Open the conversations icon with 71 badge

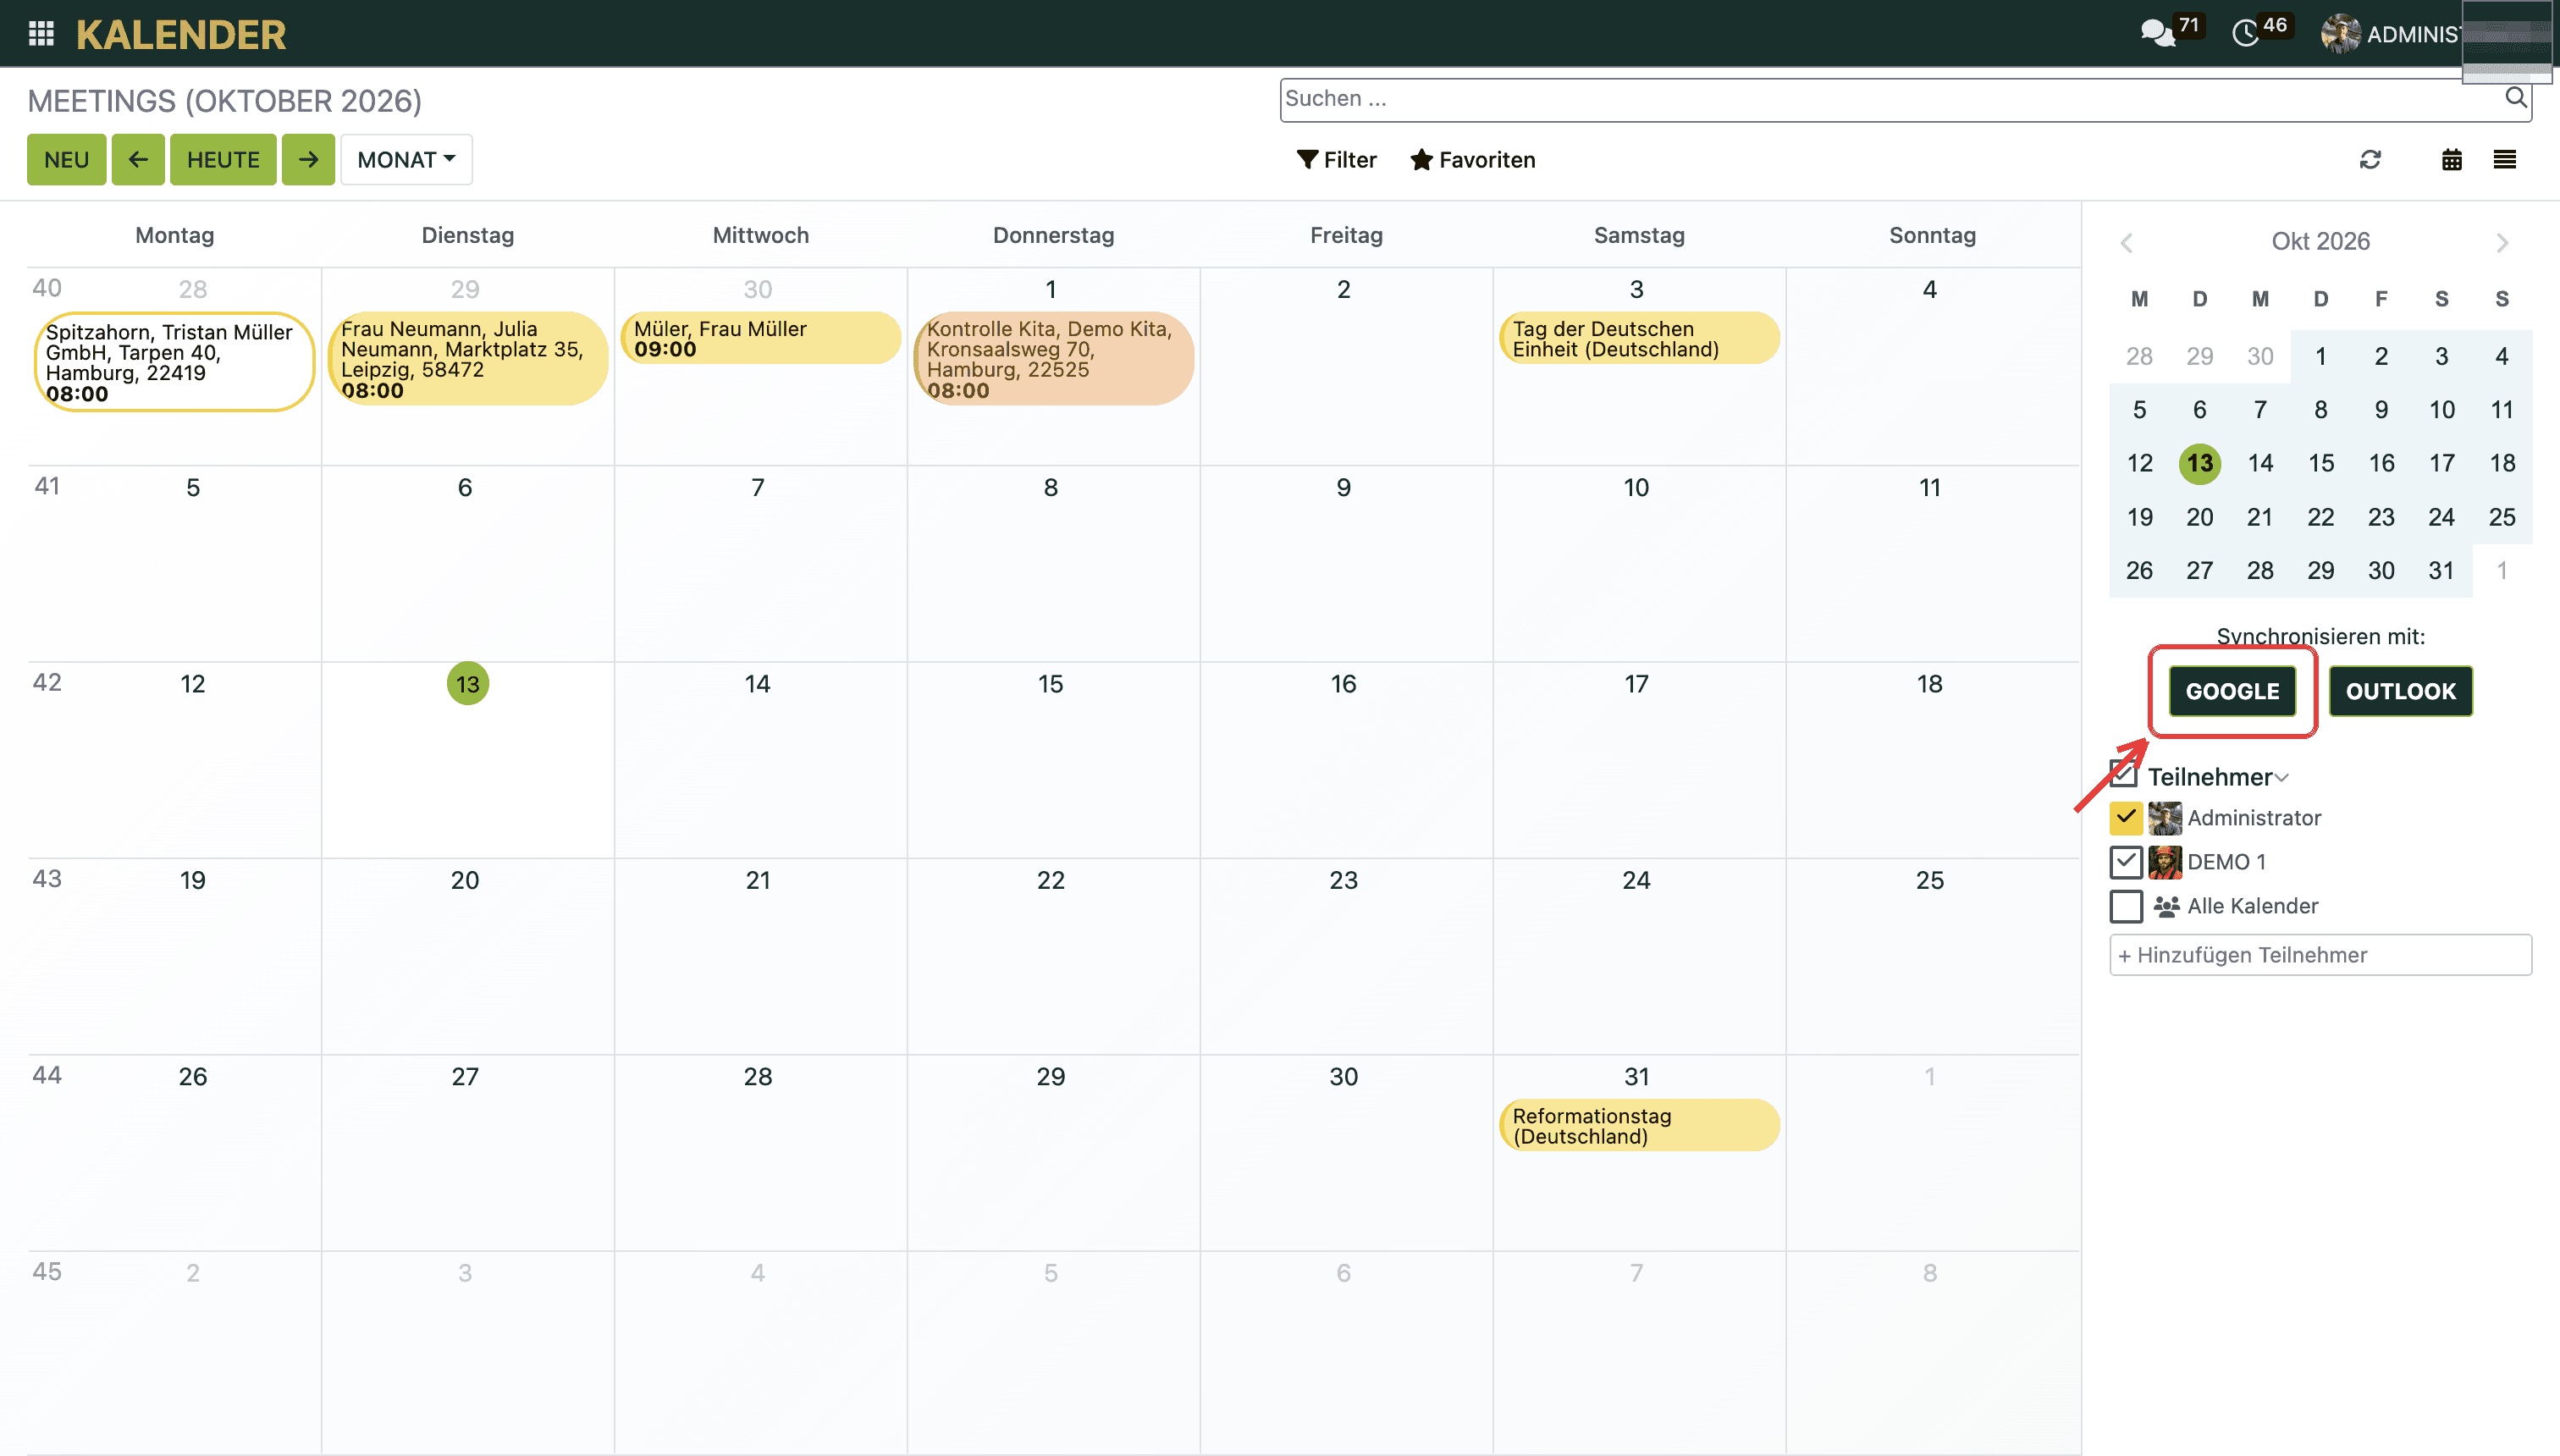coord(2157,34)
